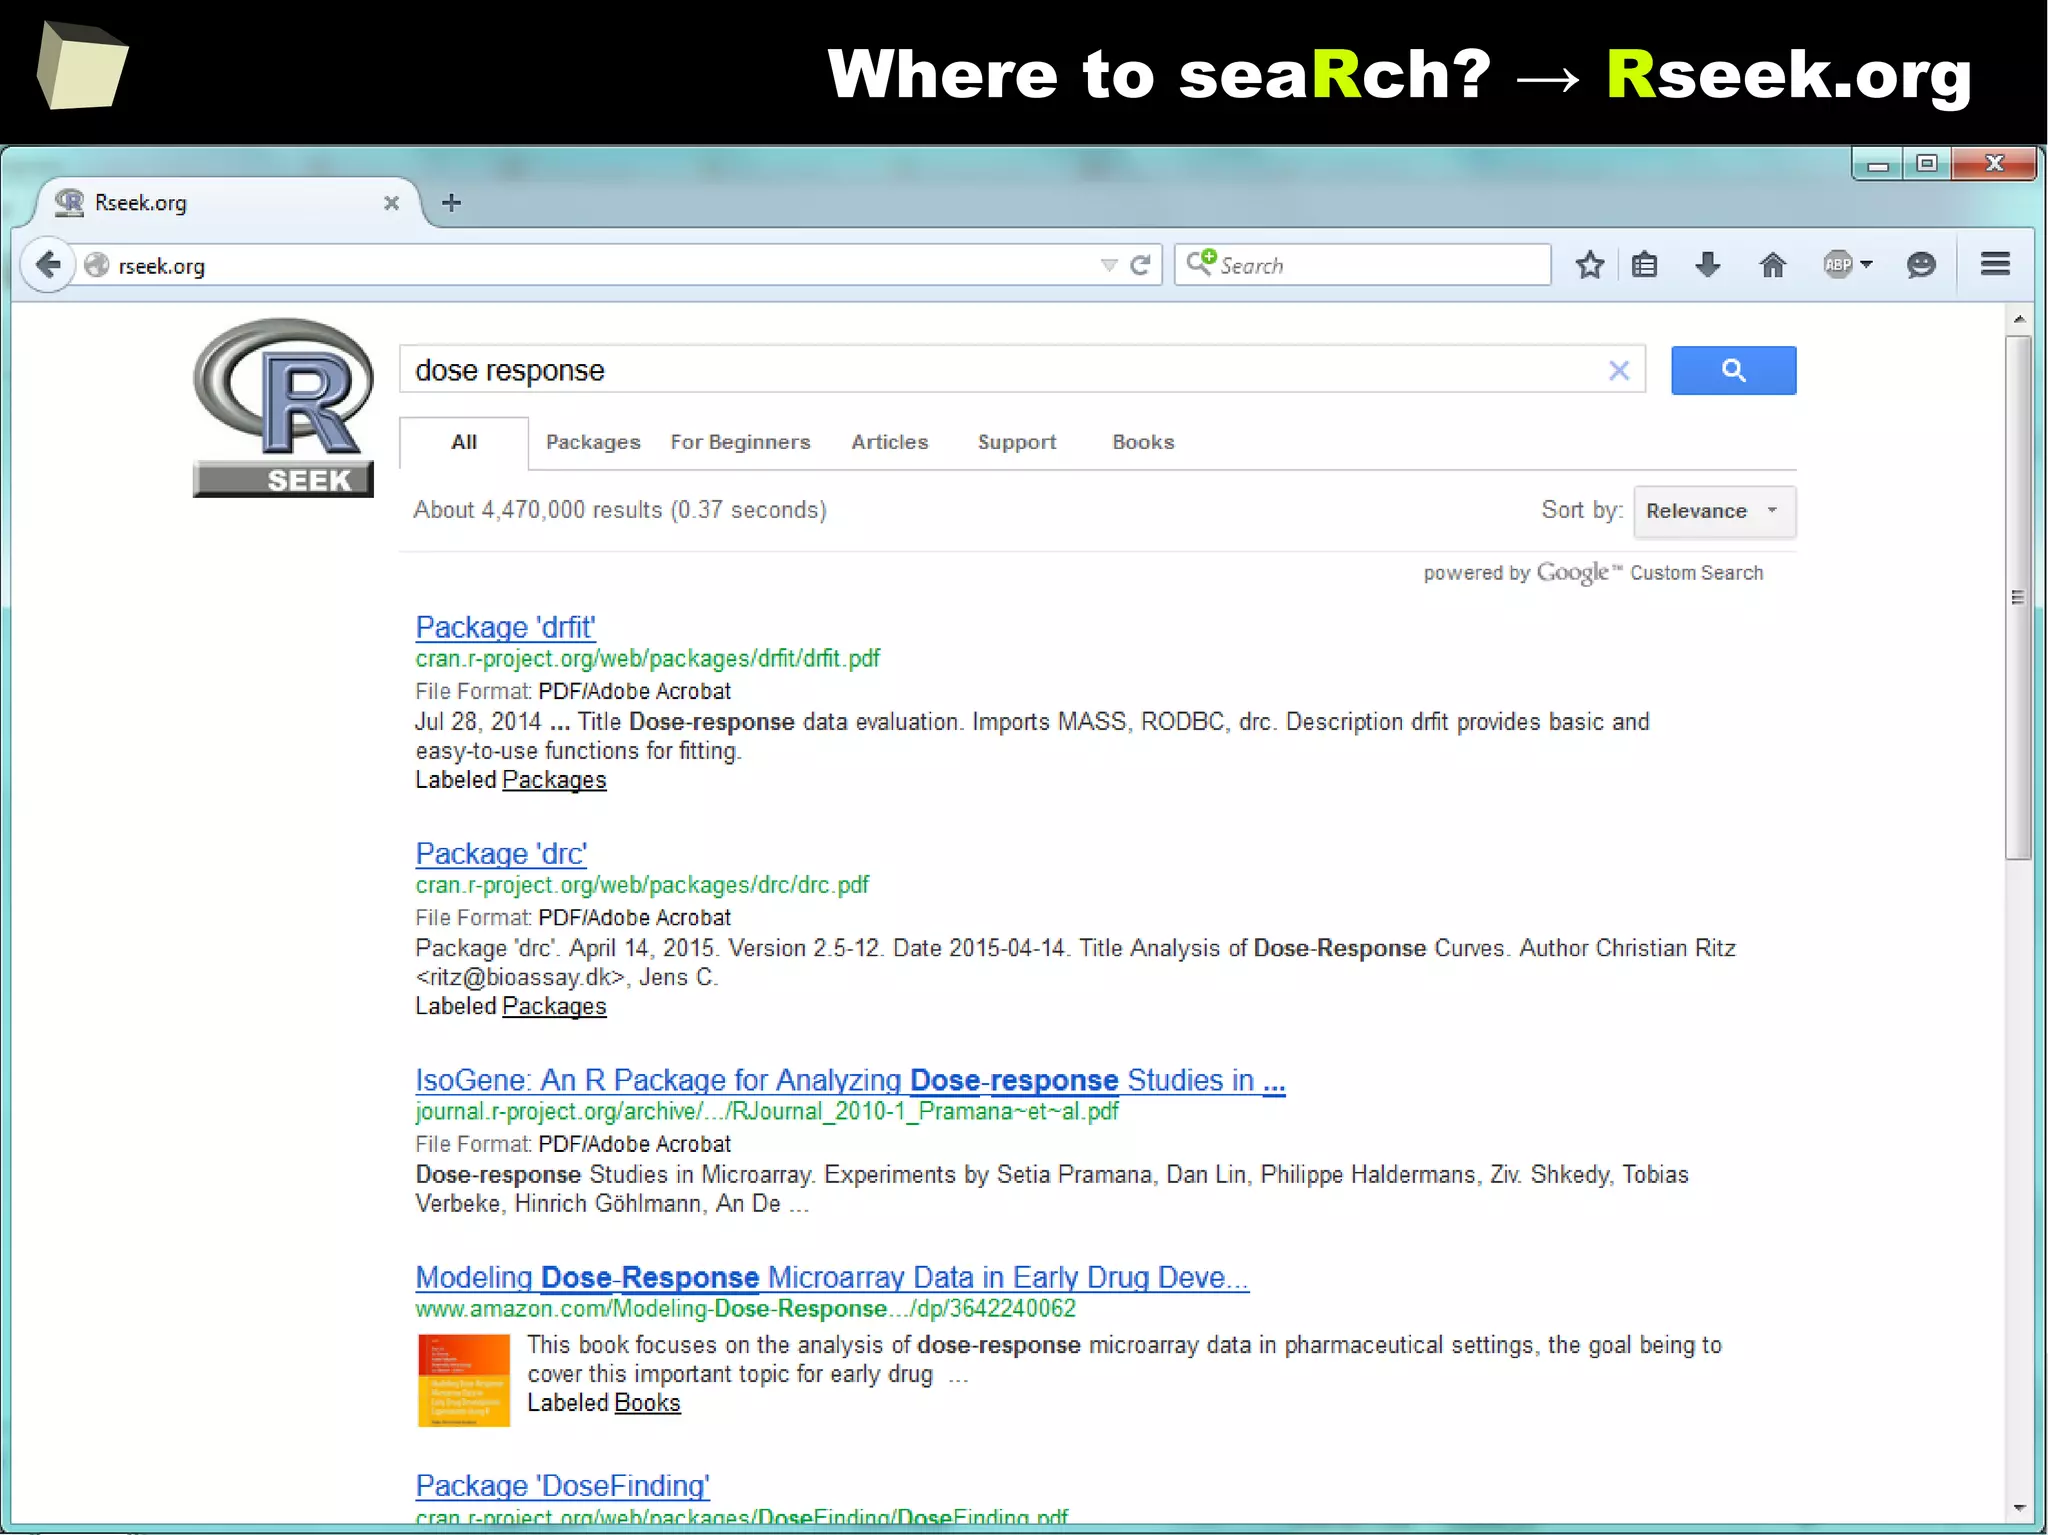Screen dimensions: 2048x1535
Task: Open the bookmarks list icon
Action: [x=1645, y=265]
